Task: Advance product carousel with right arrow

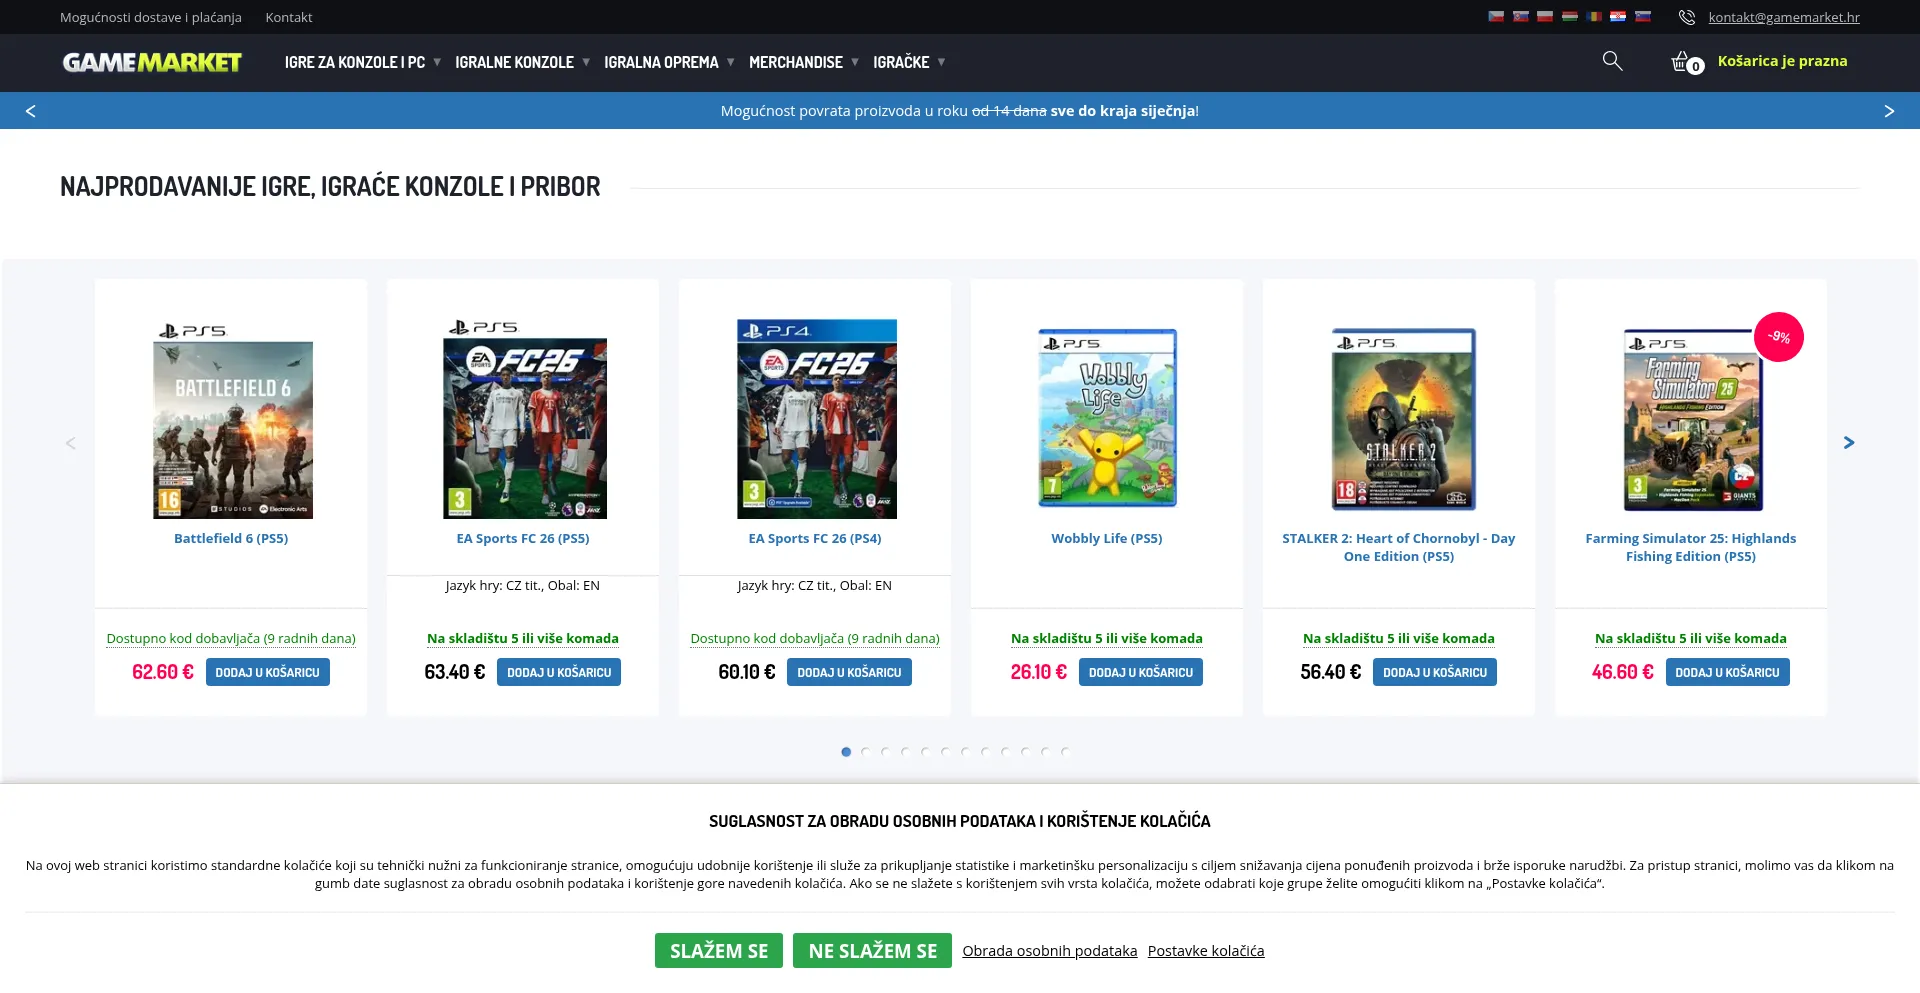Action: click(1849, 443)
